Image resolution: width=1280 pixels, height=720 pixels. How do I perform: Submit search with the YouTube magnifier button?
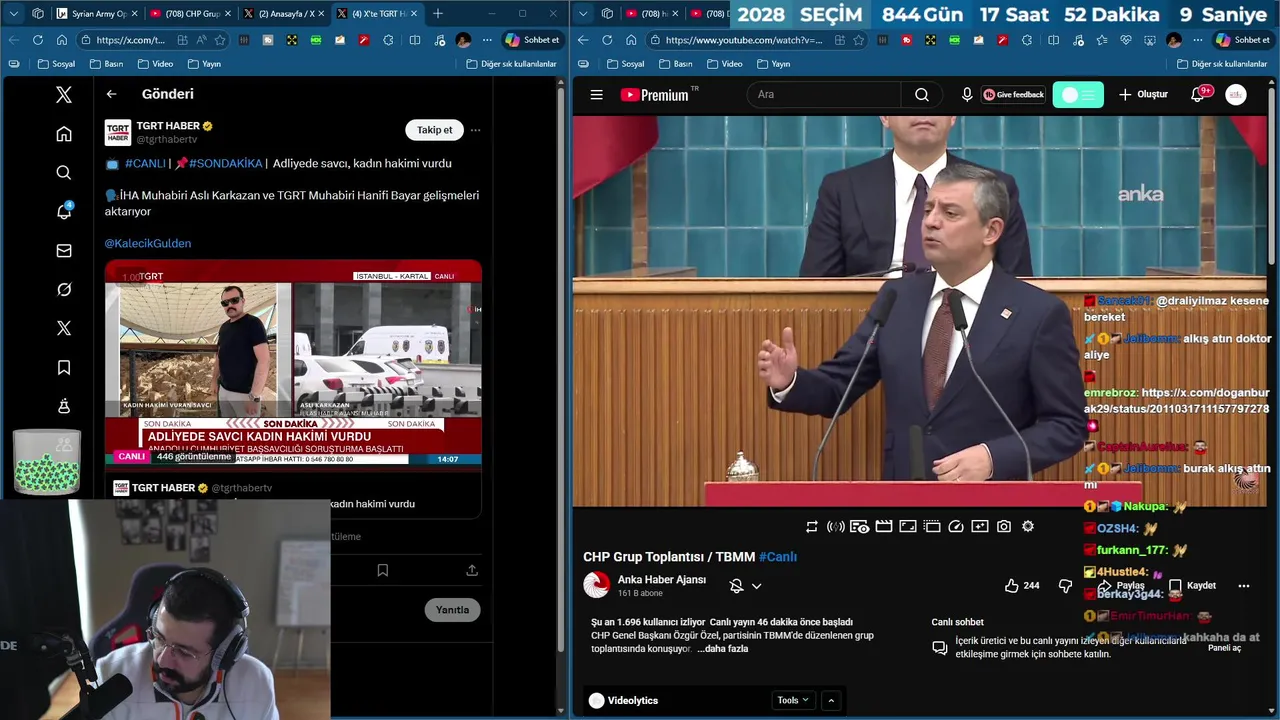coord(922,95)
